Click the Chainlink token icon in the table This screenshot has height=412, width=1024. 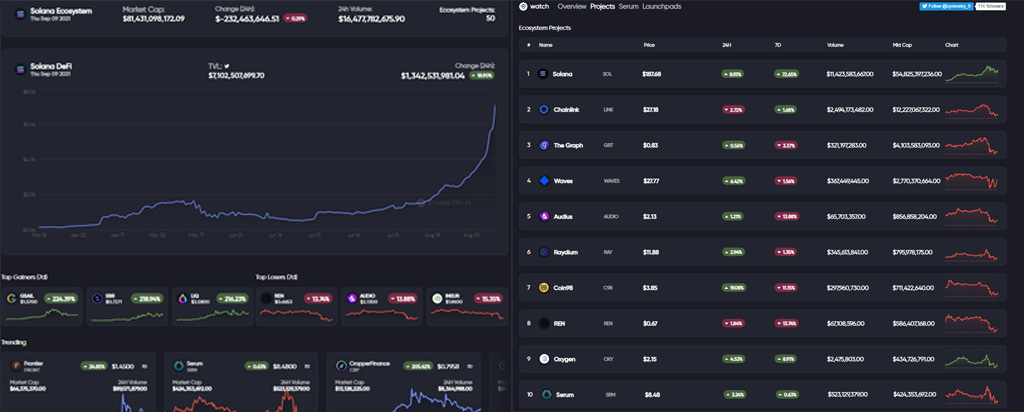pyautogui.click(x=543, y=110)
